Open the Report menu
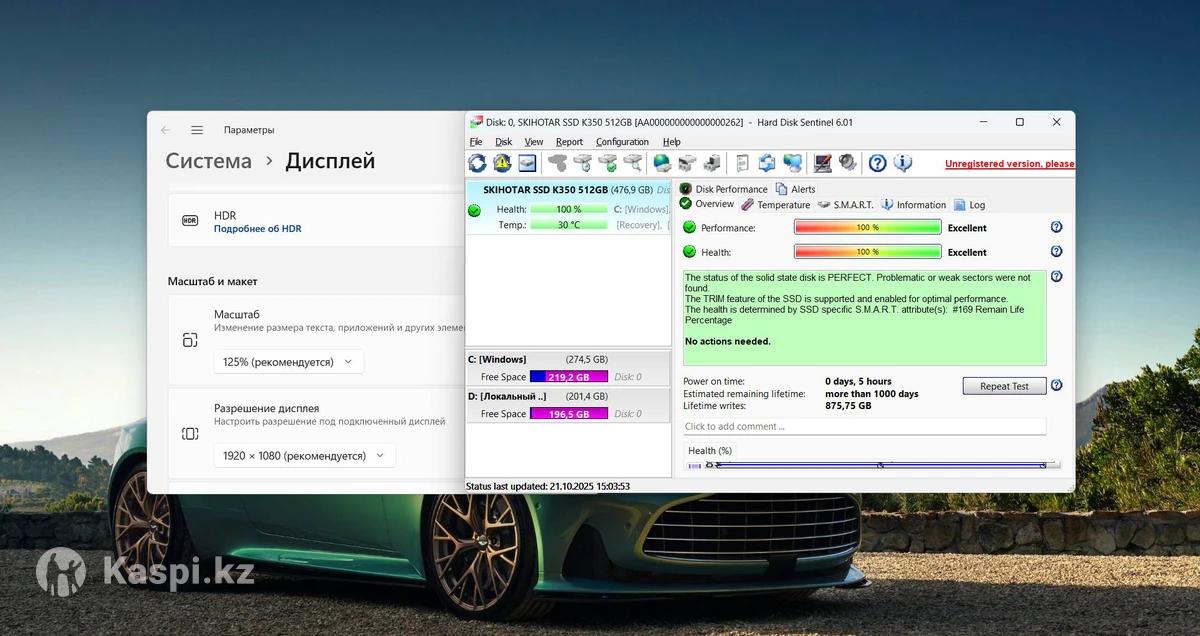 pyautogui.click(x=569, y=142)
